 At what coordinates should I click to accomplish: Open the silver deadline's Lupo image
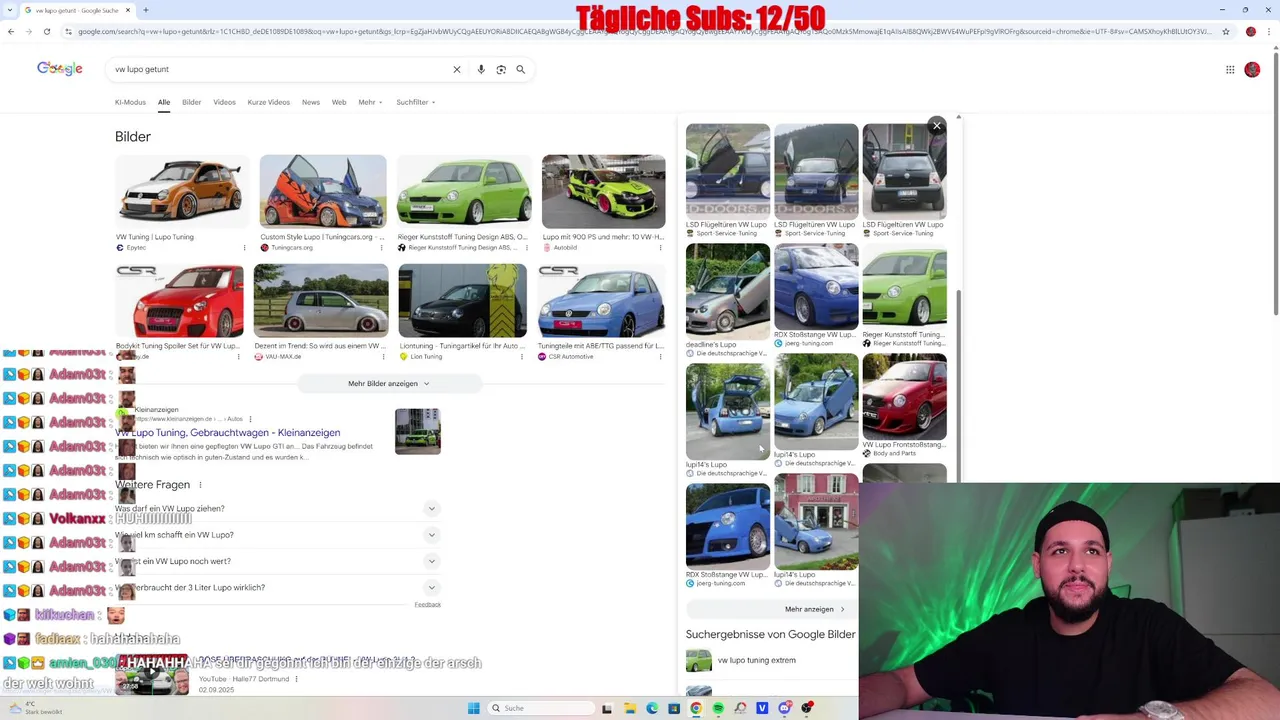[728, 291]
